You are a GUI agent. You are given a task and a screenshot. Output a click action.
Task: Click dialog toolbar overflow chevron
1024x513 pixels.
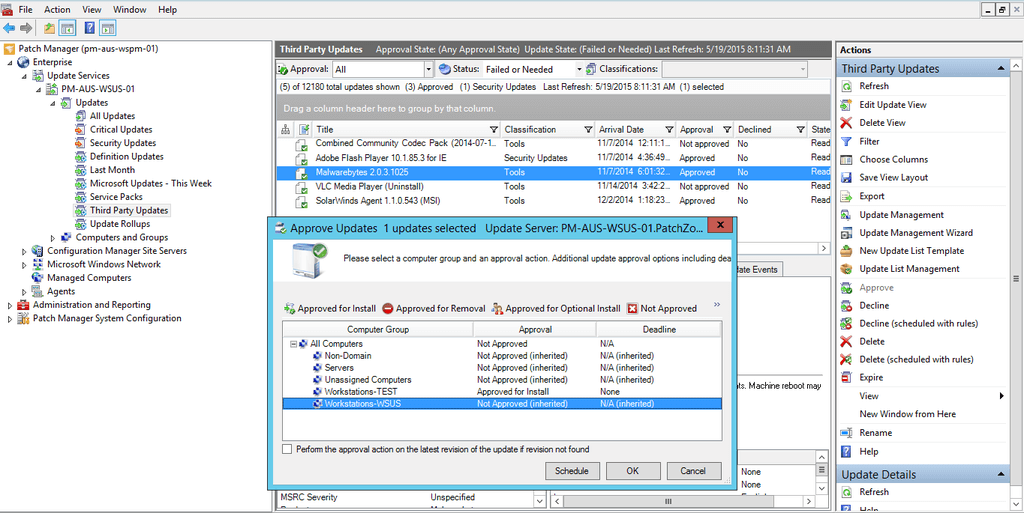(x=716, y=305)
